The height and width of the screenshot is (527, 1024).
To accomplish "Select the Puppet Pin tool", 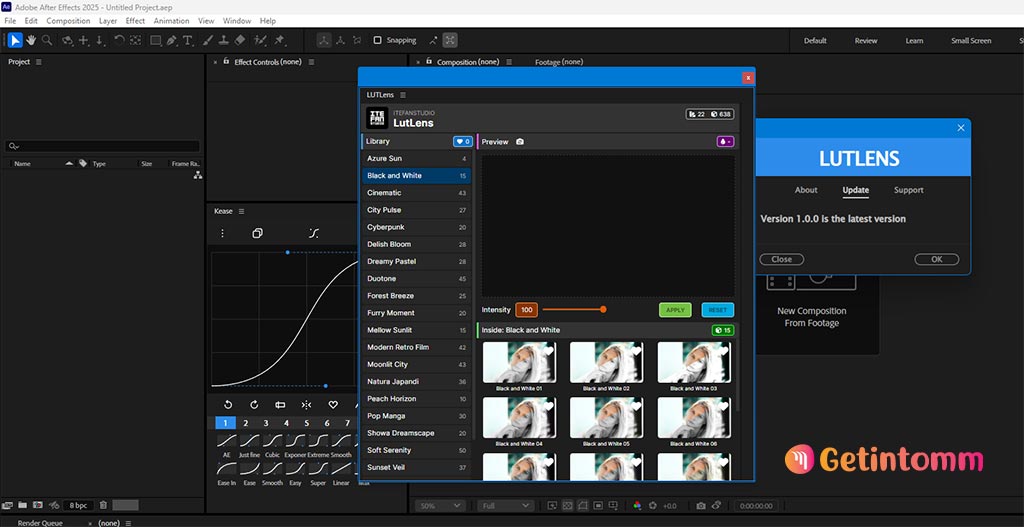I will coord(280,40).
